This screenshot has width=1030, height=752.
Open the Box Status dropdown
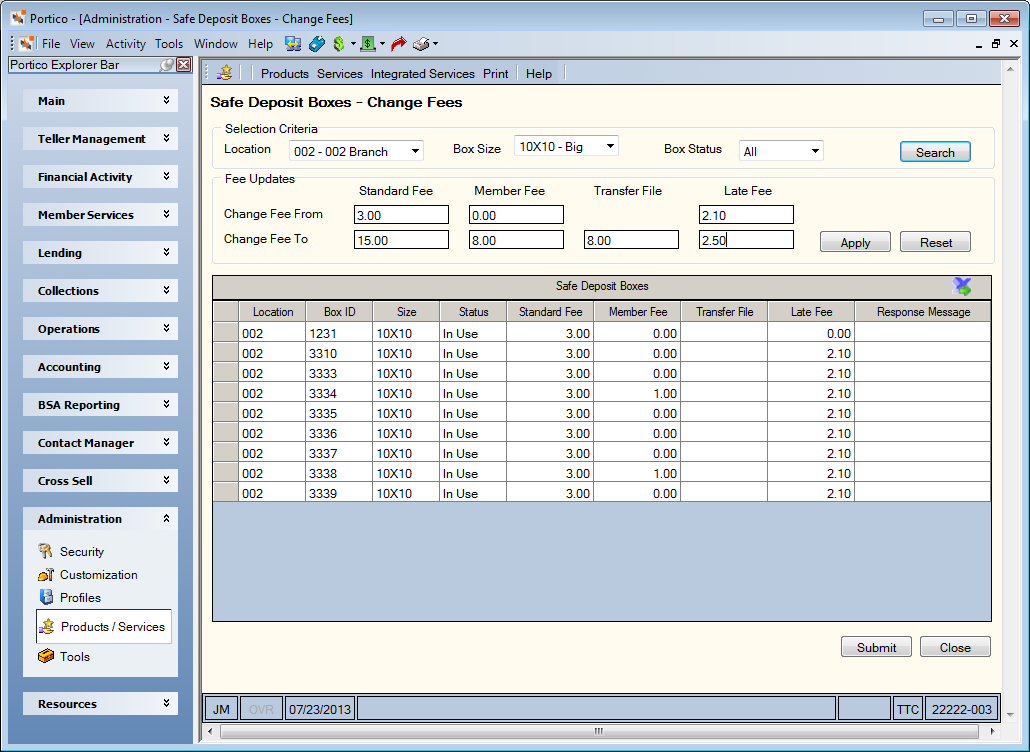click(780, 151)
